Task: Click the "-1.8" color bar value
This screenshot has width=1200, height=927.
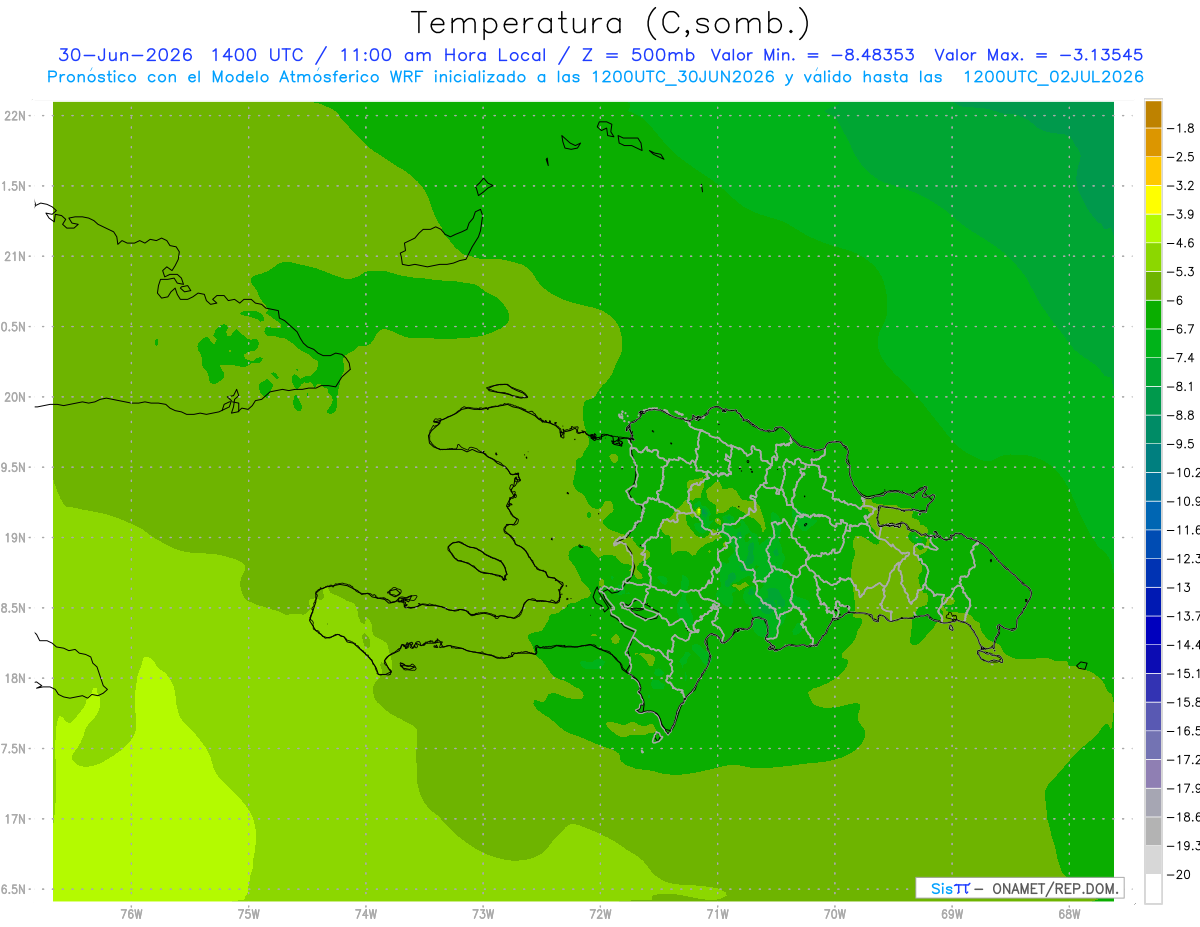Action: 1181,128
